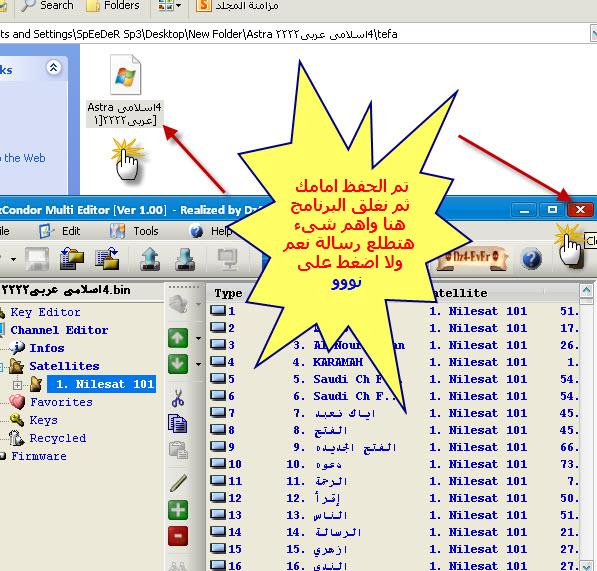The height and width of the screenshot is (571, 597).
Task: Click the green plus add icon
Action: pyautogui.click(x=178, y=510)
